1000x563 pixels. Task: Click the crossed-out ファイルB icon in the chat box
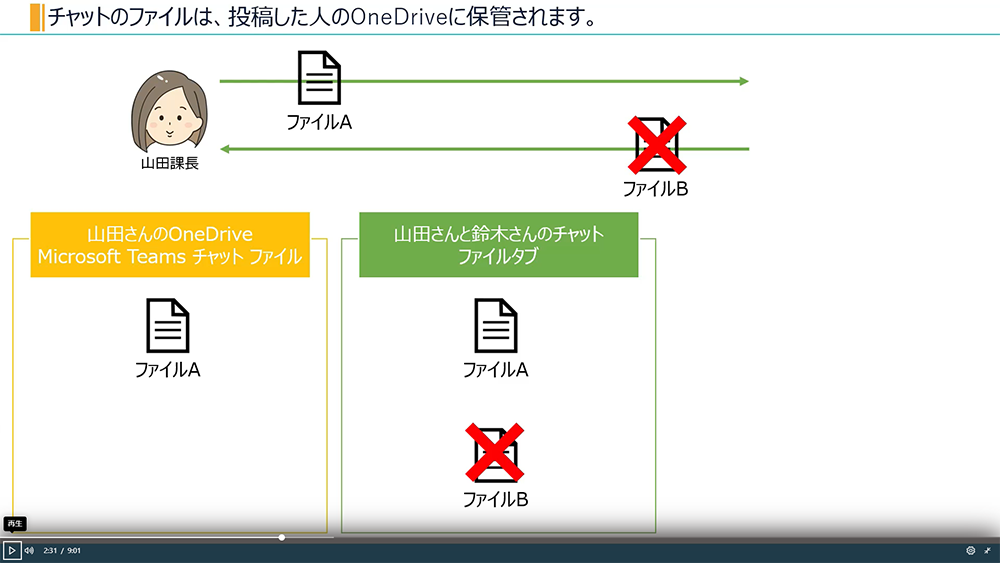point(496,454)
